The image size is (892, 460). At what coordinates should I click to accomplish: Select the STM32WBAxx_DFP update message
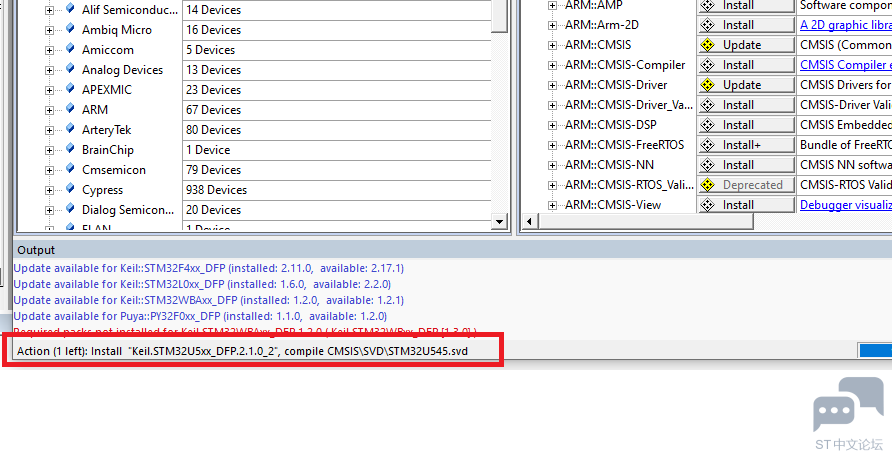tap(208, 300)
